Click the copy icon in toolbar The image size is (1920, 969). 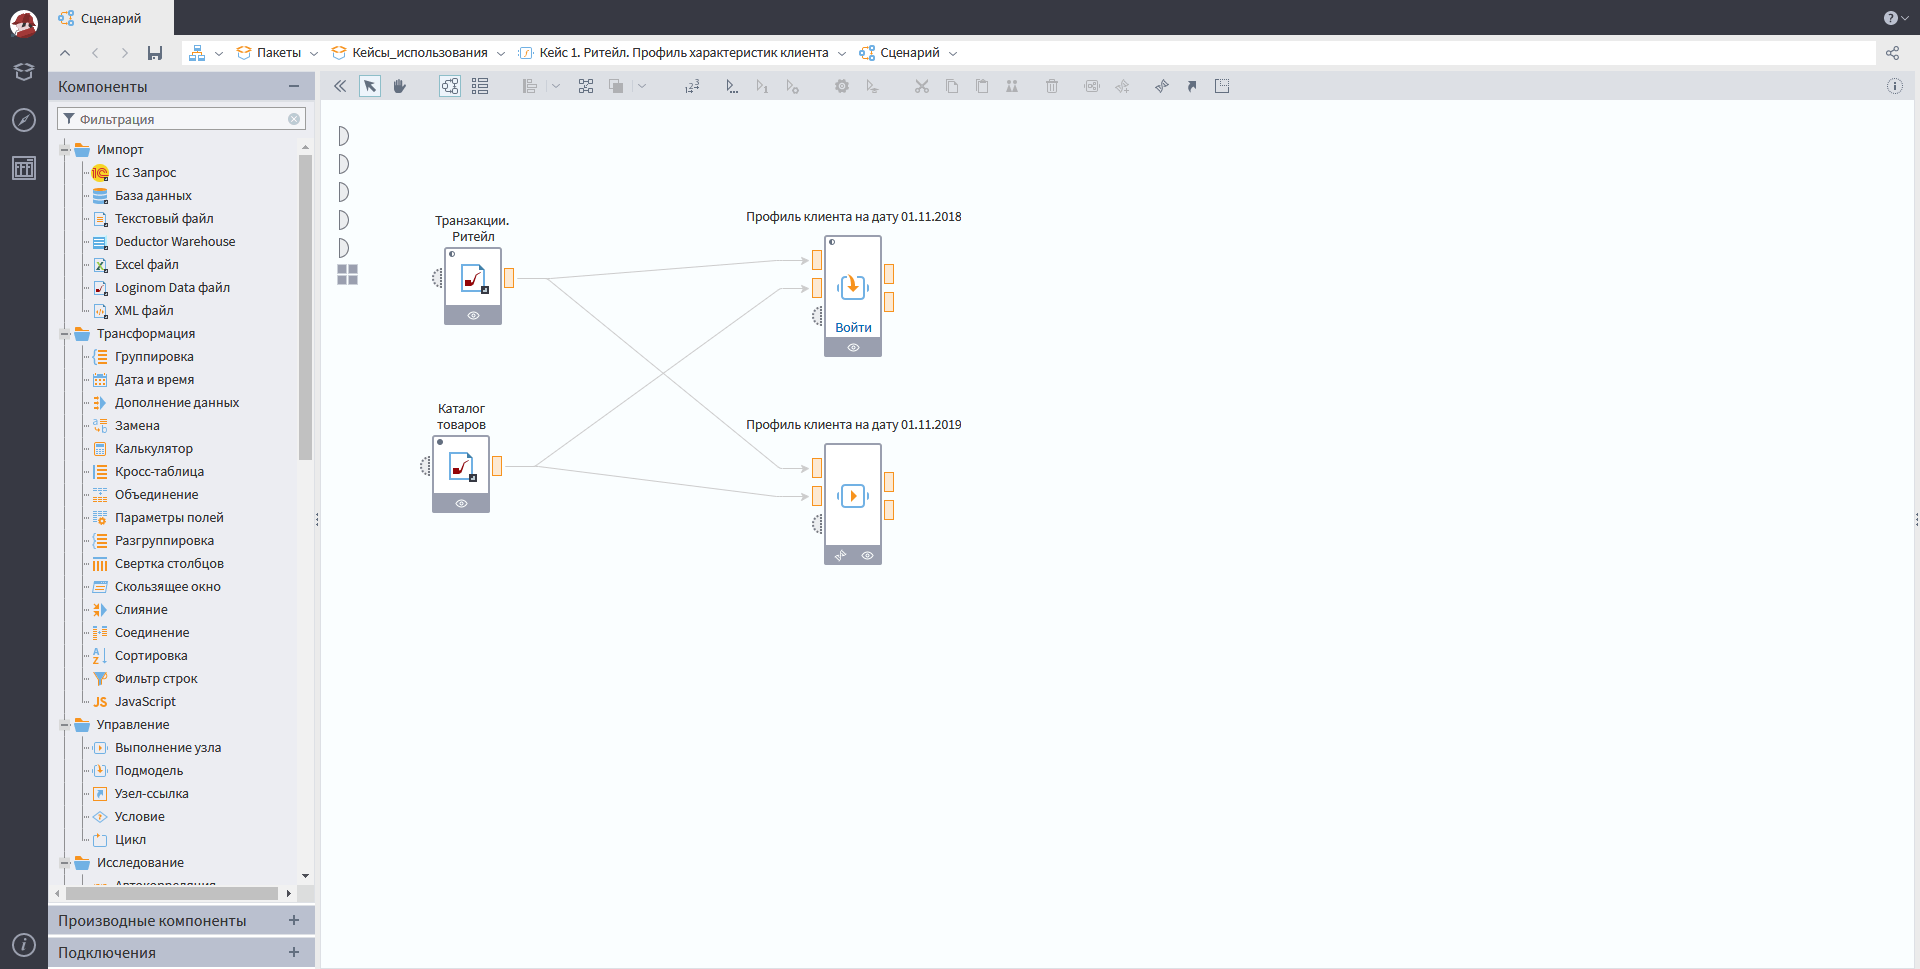pos(952,86)
